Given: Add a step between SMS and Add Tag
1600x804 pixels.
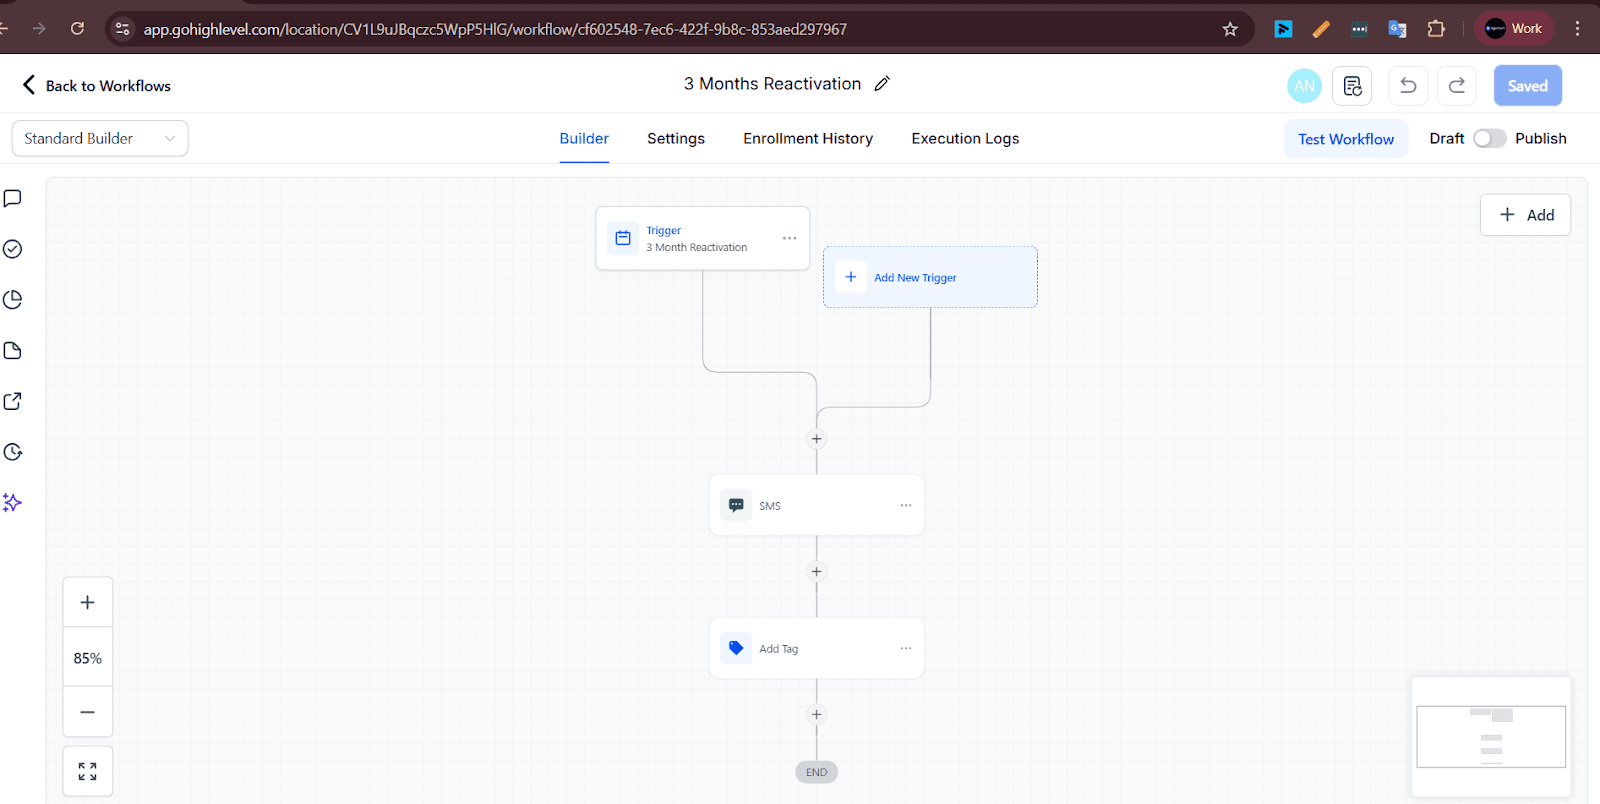Looking at the screenshot, I should tap(816, 572).
